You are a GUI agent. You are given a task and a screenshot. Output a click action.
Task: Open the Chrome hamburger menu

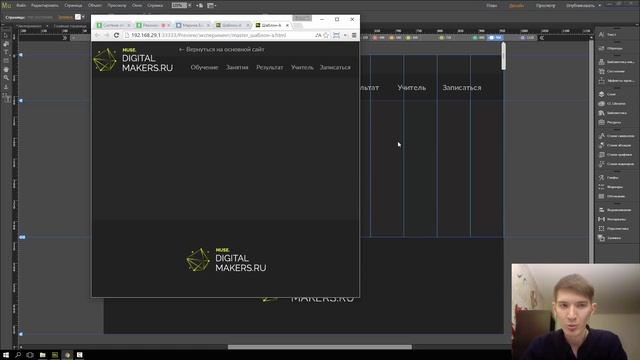[x=354, y=36]
